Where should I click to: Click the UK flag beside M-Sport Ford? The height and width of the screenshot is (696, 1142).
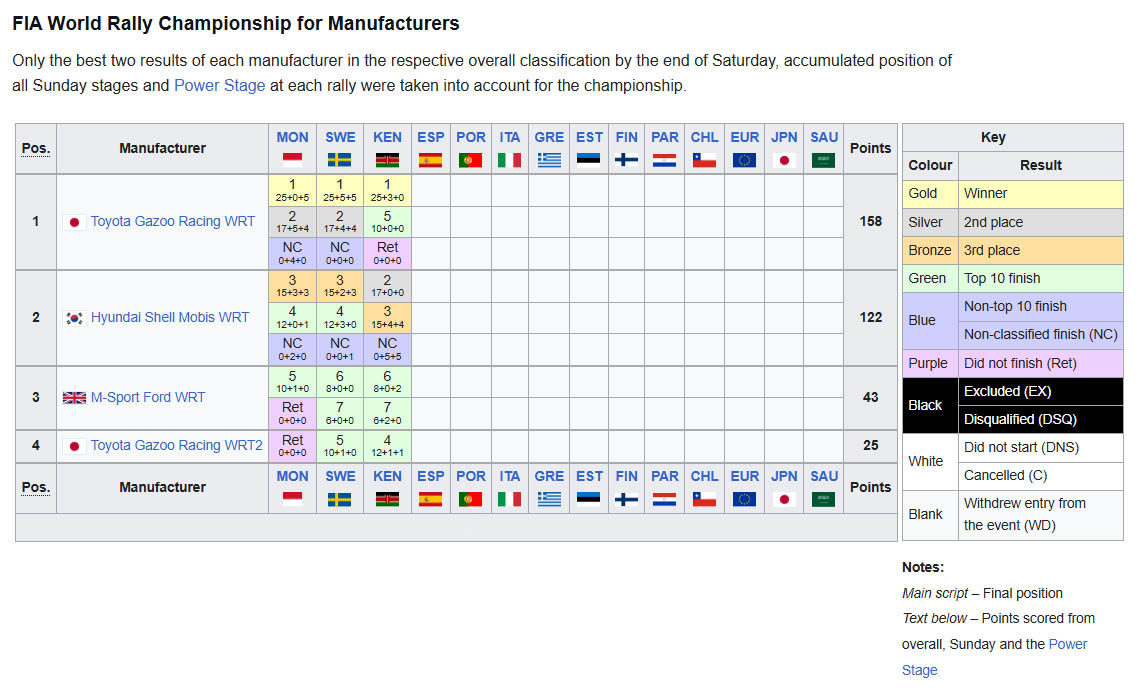tap(74, 398)
